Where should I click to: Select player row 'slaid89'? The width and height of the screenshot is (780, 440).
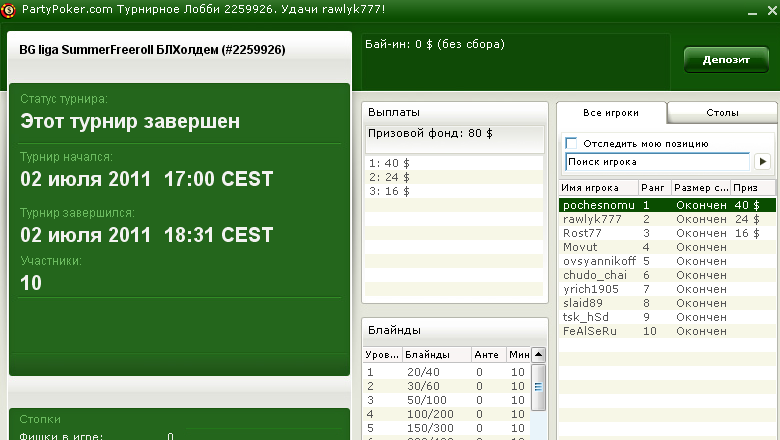tap(667, 303)
